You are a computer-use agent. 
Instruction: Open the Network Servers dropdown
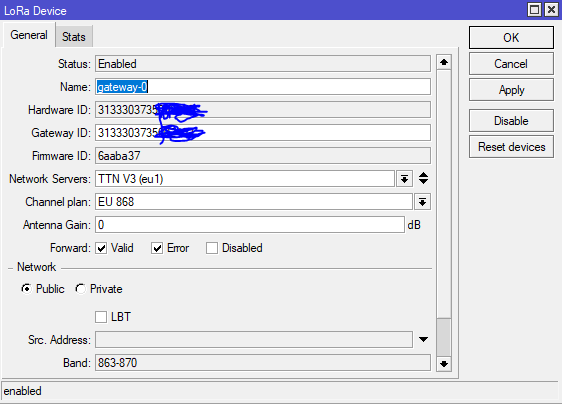(404, 179)
